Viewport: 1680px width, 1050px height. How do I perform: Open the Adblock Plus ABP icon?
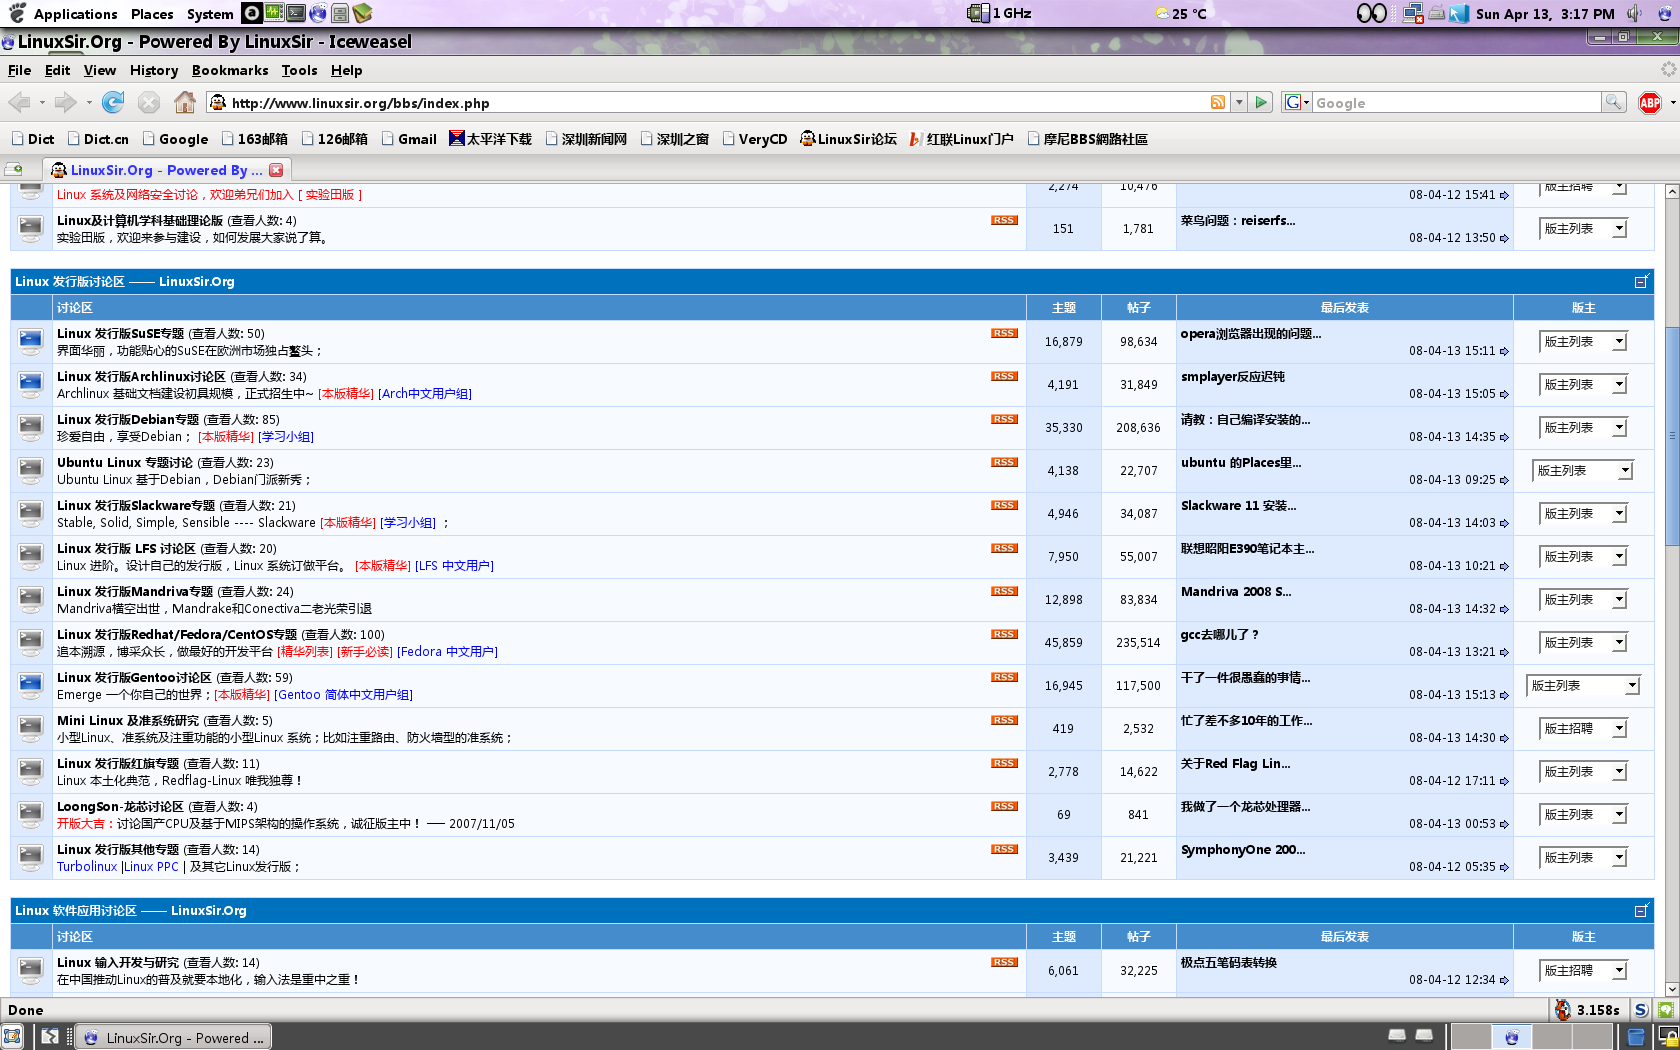pos(1650,102)
